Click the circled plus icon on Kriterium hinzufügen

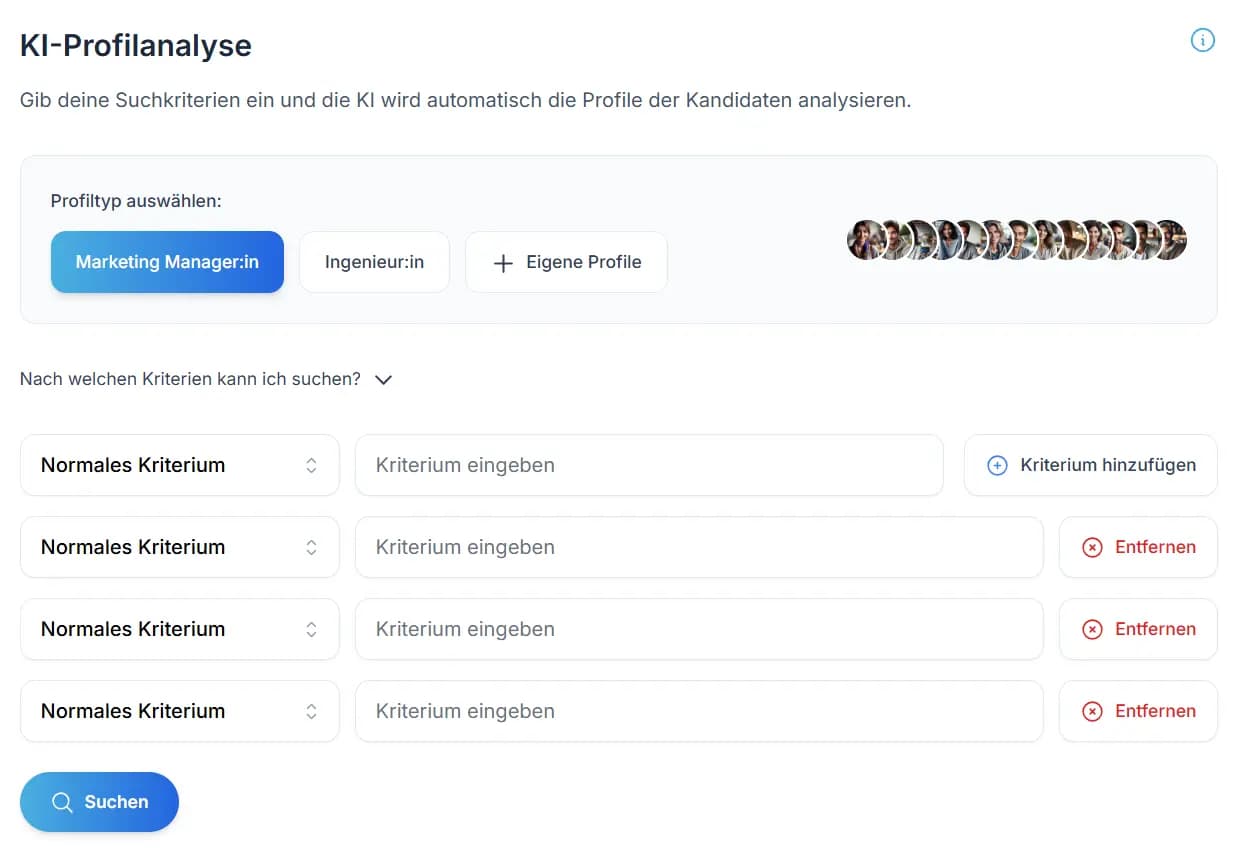[x=997, y=465]
